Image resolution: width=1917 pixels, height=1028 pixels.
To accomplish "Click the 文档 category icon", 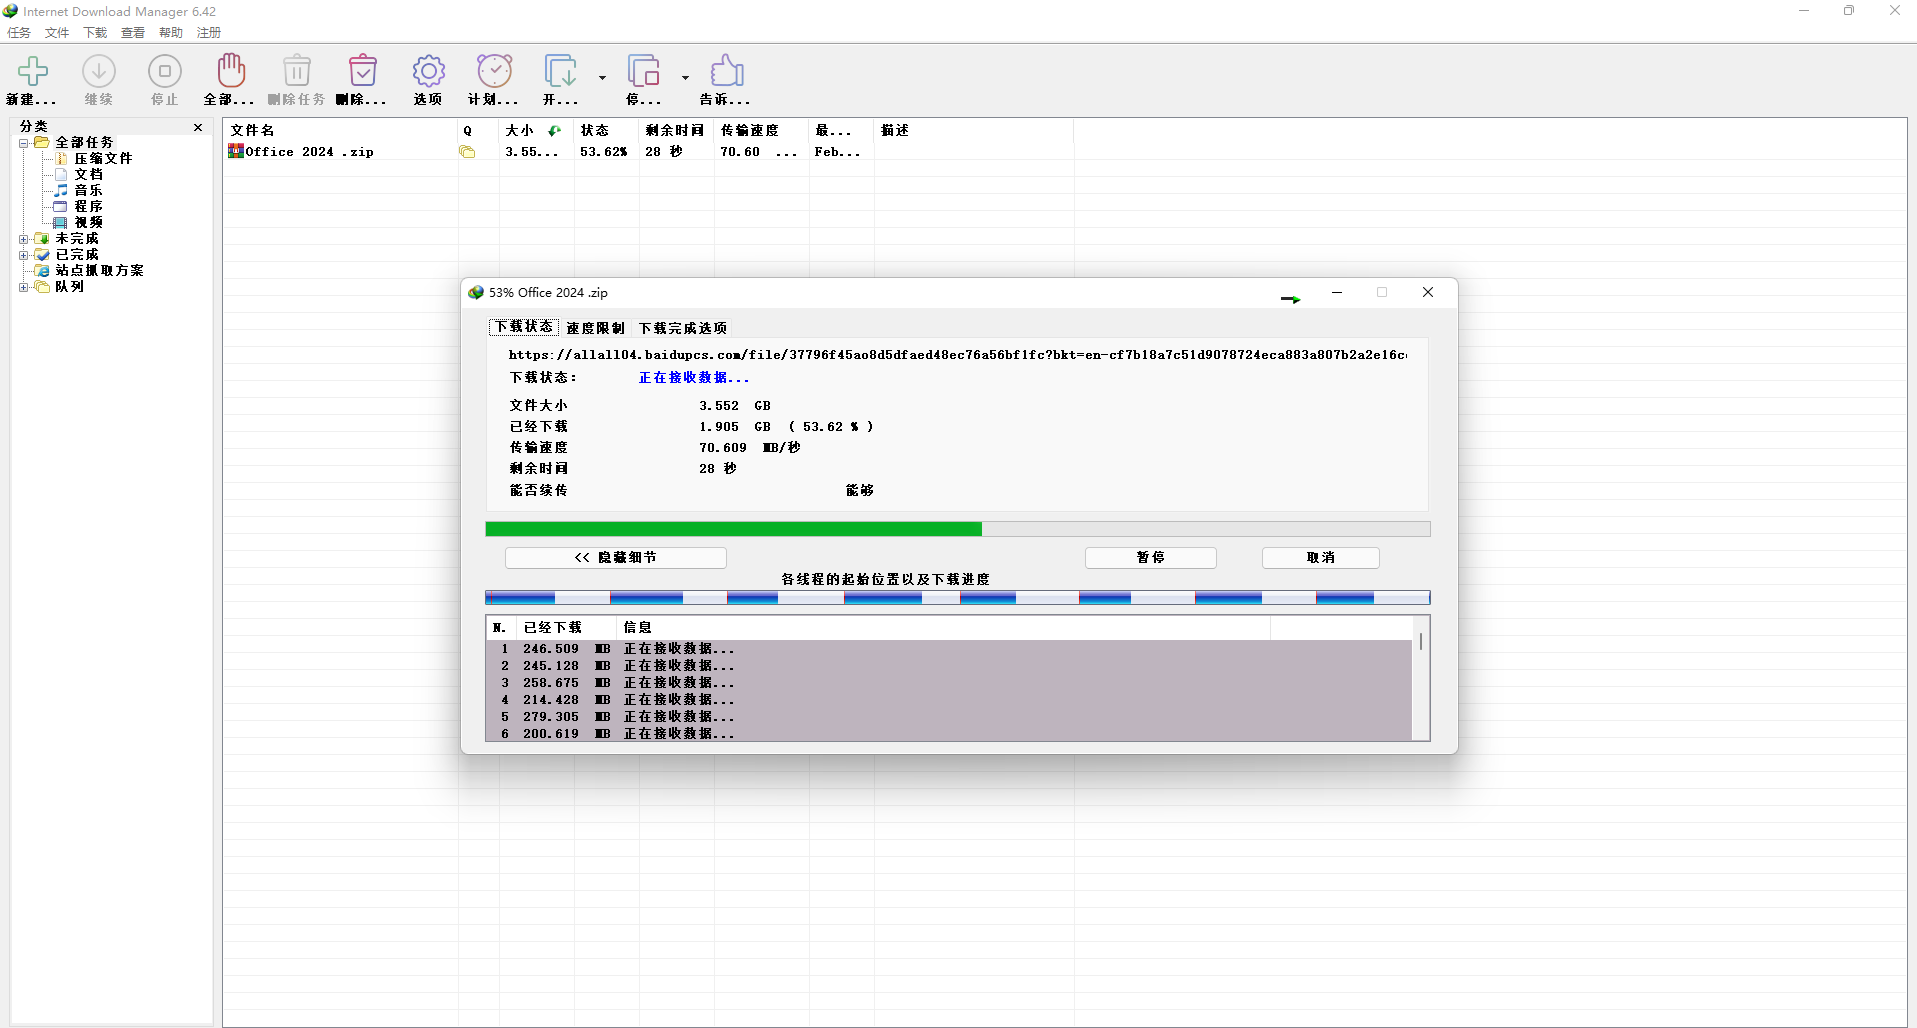I will click(62, 174).
